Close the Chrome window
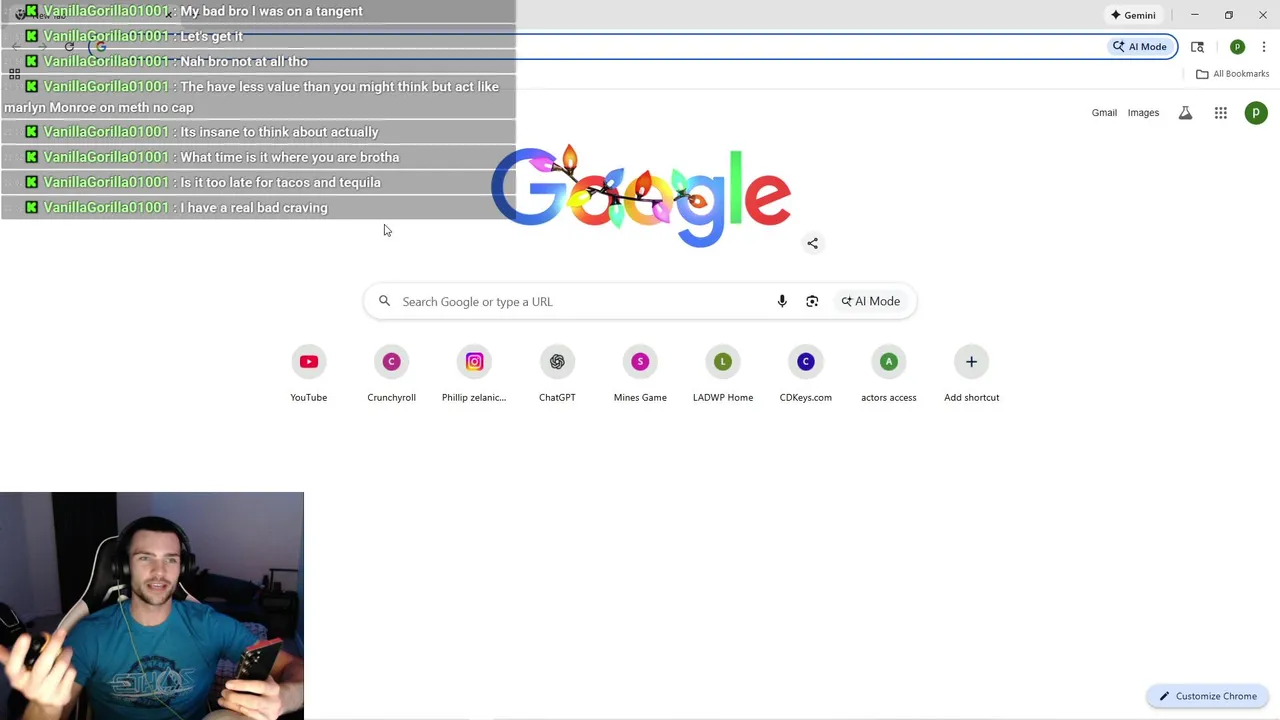 pos(1262,15)
